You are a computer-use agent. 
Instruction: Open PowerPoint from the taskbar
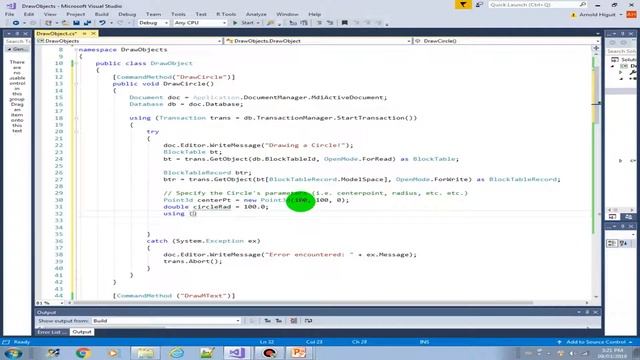coord(298,353)
